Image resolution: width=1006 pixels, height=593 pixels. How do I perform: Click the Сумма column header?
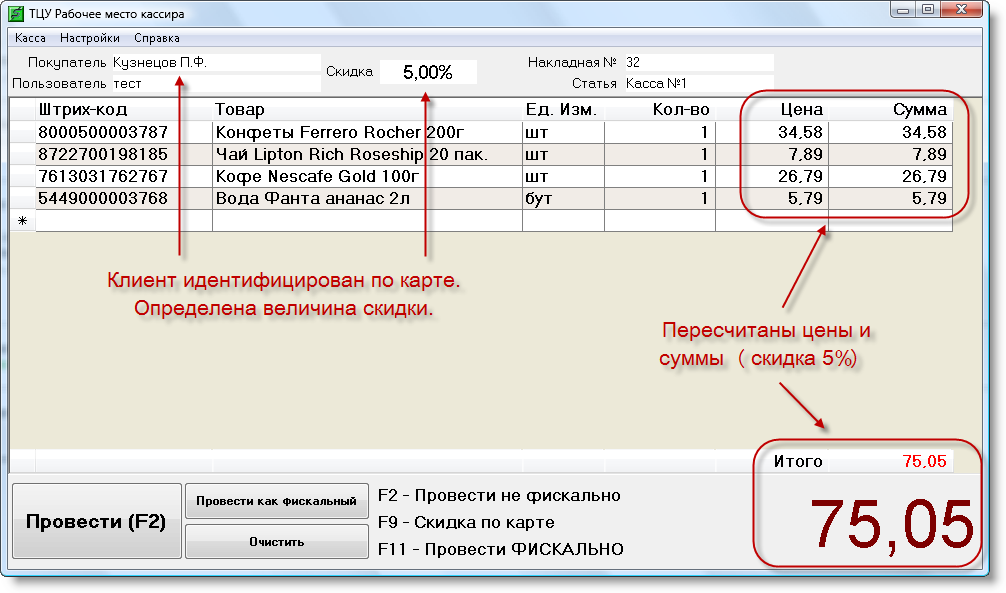891,110
